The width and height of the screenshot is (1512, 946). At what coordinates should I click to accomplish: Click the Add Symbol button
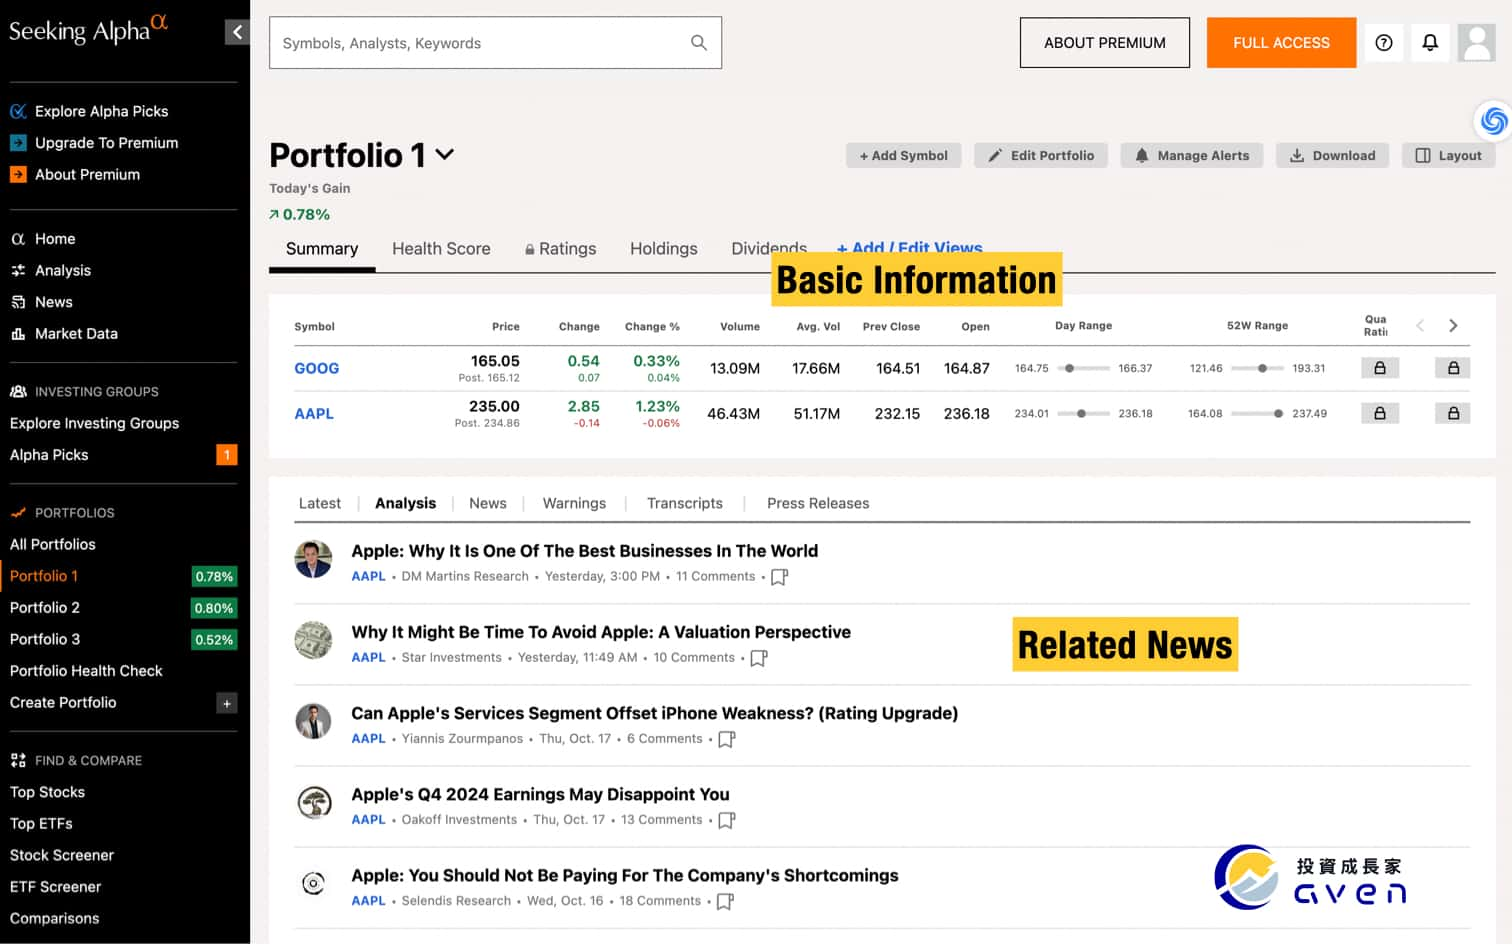click(x=904, y=156)
